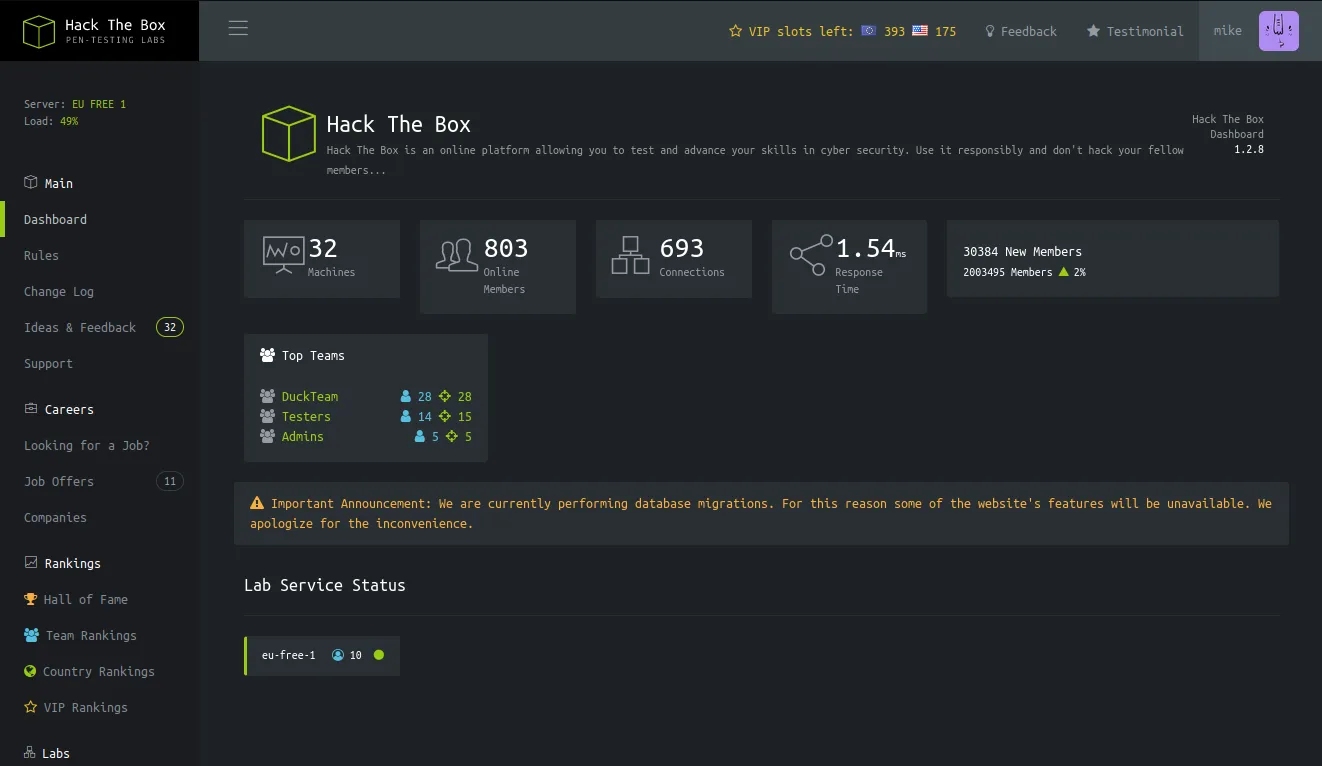Click the green members growth triangle
The image size is (1322, 766).
1064,271
